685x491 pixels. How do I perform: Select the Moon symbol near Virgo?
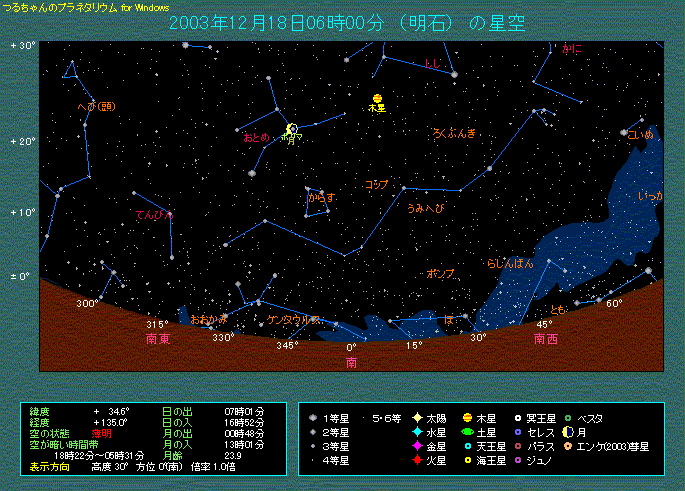[292, 129]
